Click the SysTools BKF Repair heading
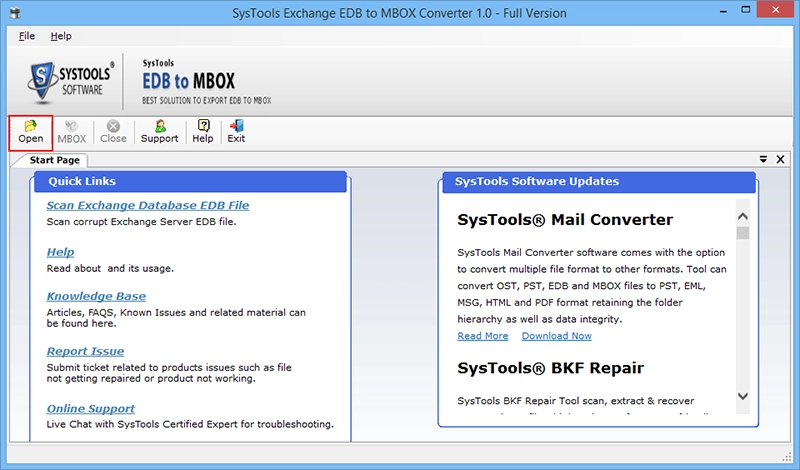This screenshot has height=470, width=800. coord(551,368)
